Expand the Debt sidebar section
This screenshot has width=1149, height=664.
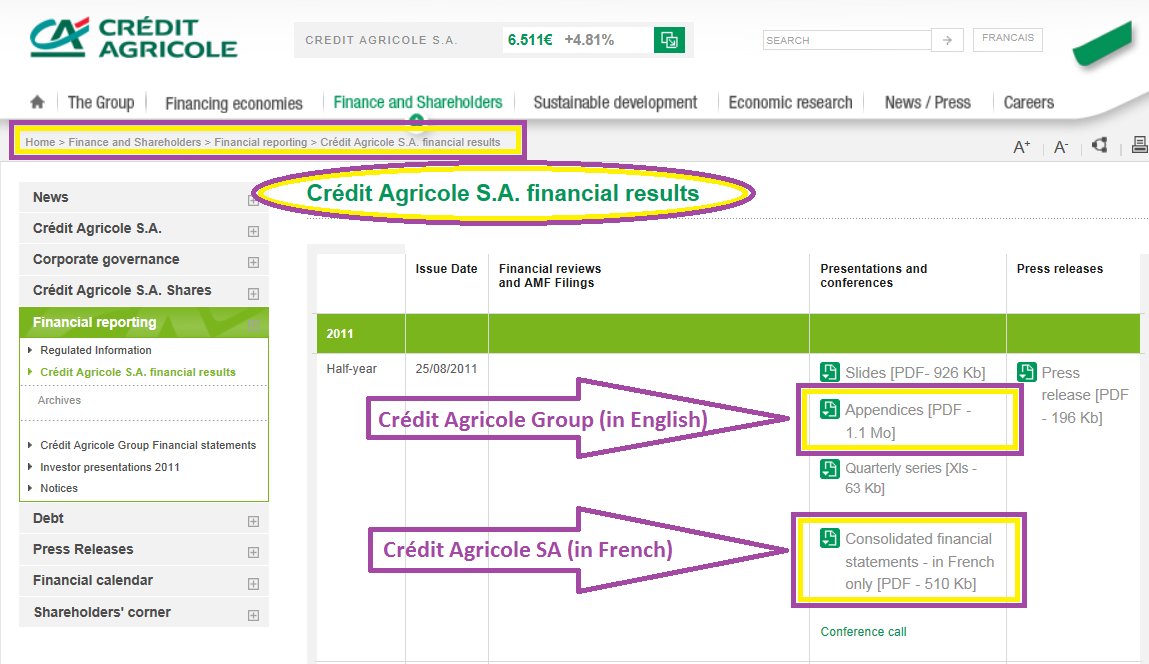(254, 521)
